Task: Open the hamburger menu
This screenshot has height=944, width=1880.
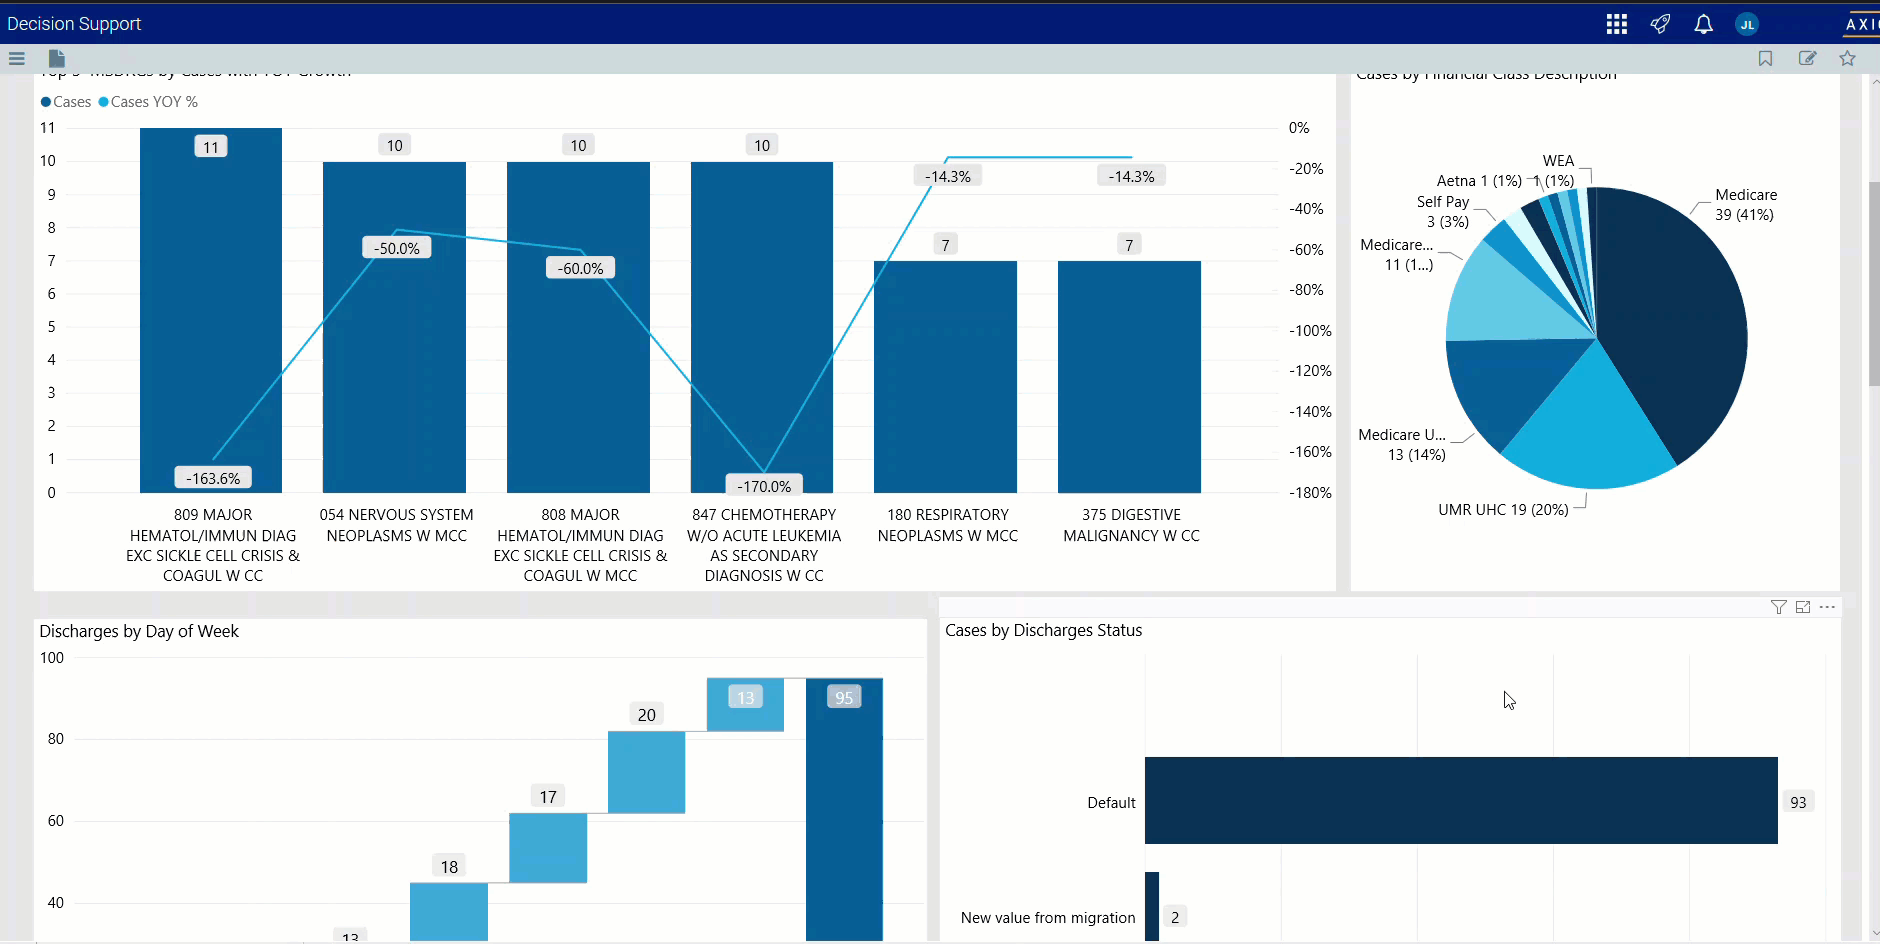Action: (x=17, y=59)
